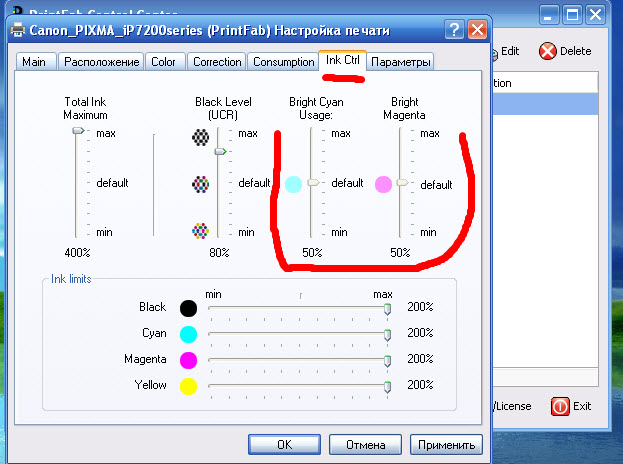This screenshot has height=464, width=623.
Task: Open the Color tab
Action: pyautogui.click(x=165, y=62)
